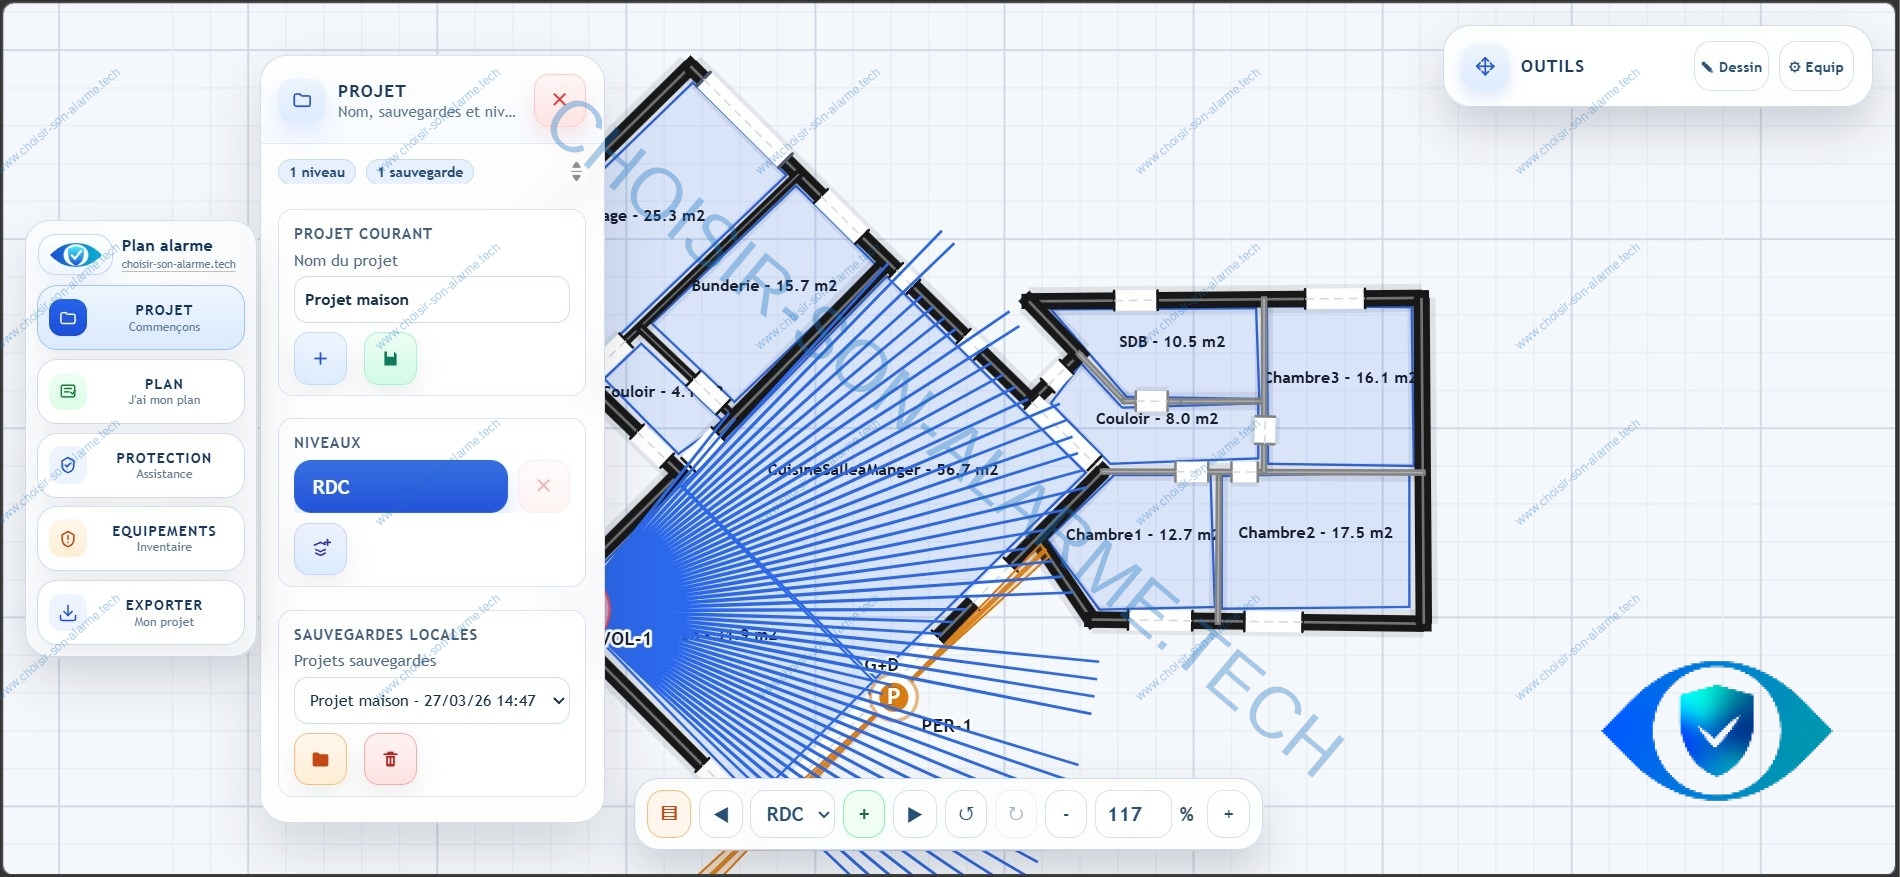The width and height of the screenshot is (1900, 877).
Task: Select the PER-1 label on plan
Action: click(946, 726)
